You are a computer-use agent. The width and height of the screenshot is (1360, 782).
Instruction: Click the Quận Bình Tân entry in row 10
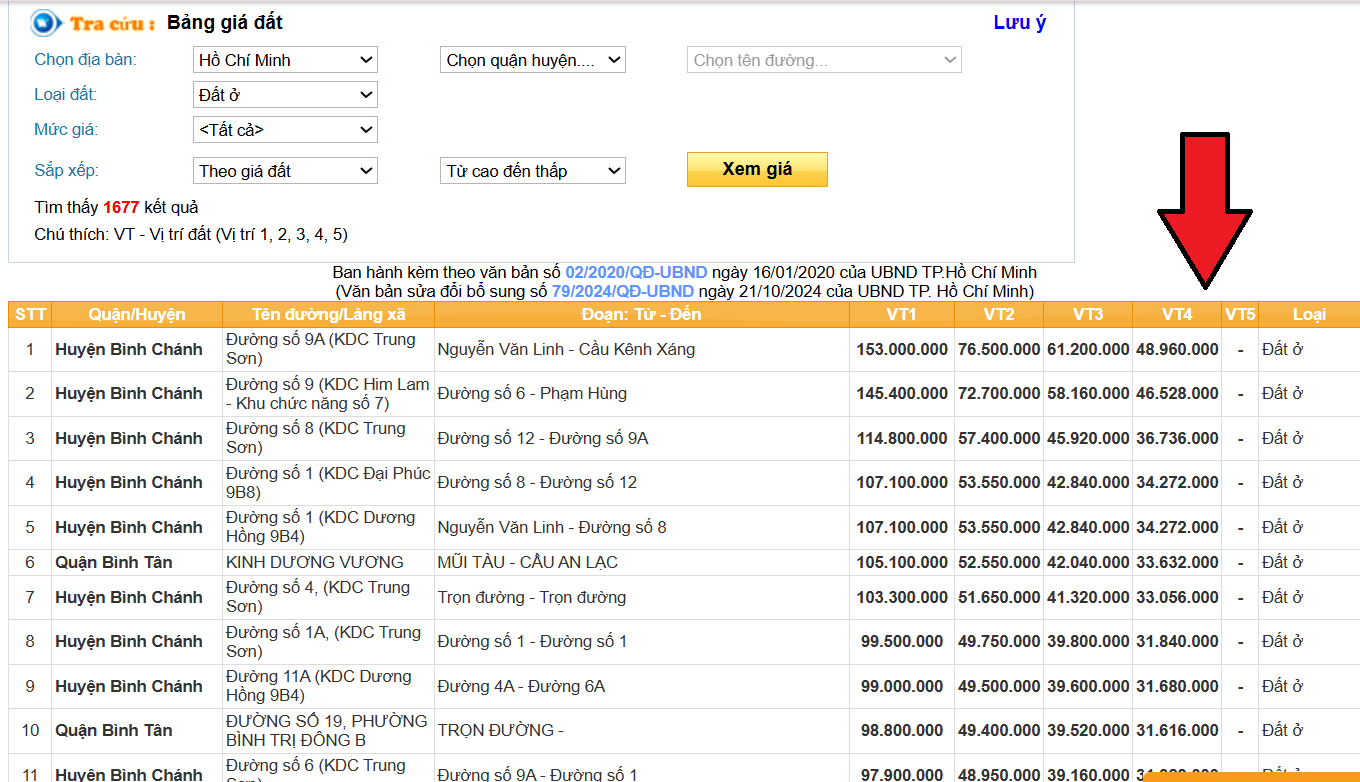(x=114, y=730)
